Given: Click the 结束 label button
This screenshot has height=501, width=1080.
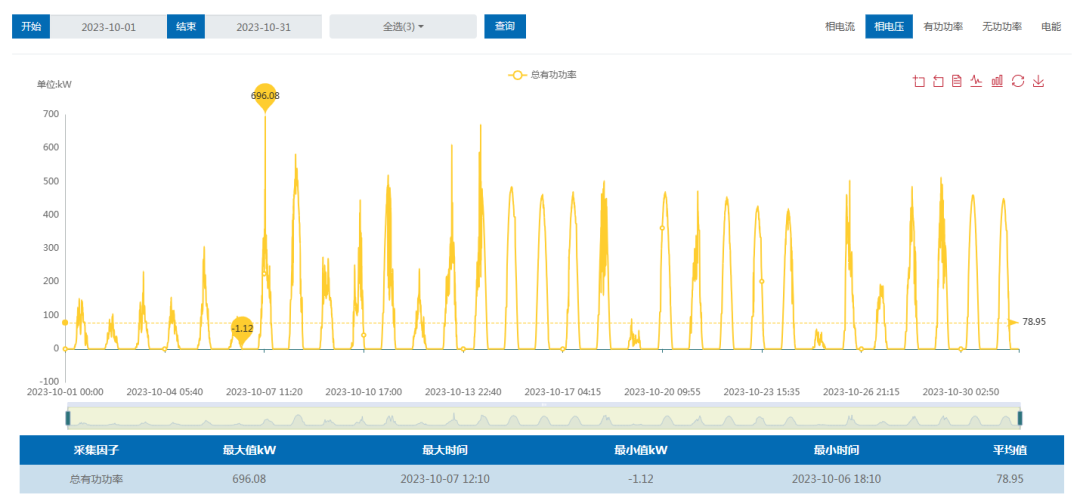Looking at the screenshot, I should [186, 26].
